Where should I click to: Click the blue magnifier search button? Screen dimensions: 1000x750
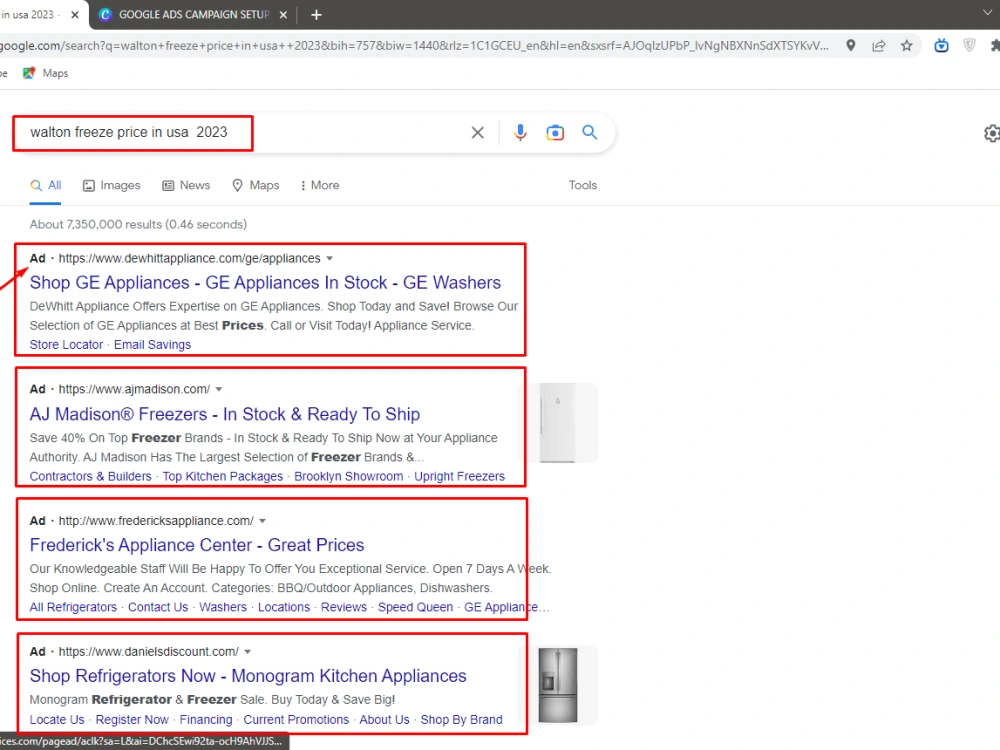(x=590, y=132)
